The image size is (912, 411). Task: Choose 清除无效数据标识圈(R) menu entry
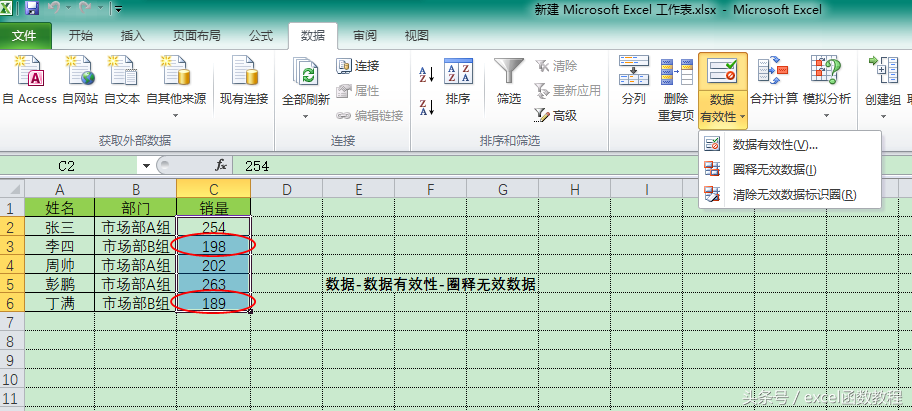point(790,195)
